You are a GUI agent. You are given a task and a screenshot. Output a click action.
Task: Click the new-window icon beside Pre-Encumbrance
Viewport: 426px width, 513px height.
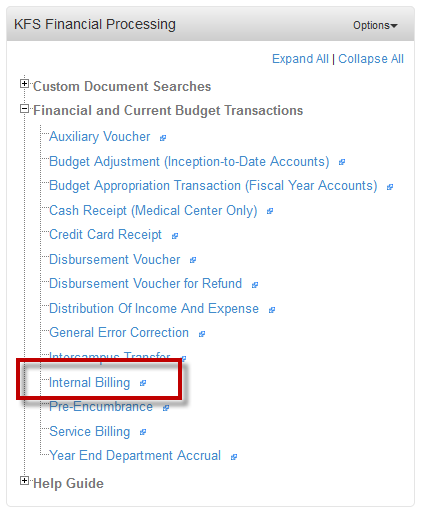coord(166,408)
